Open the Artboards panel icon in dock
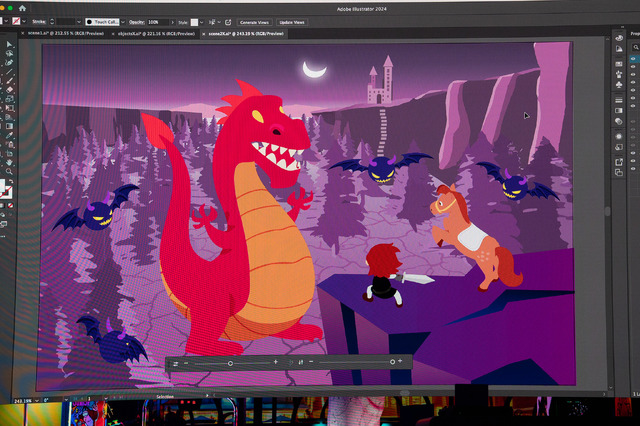This screenshot has width=640, height=426. click(619, 173)
